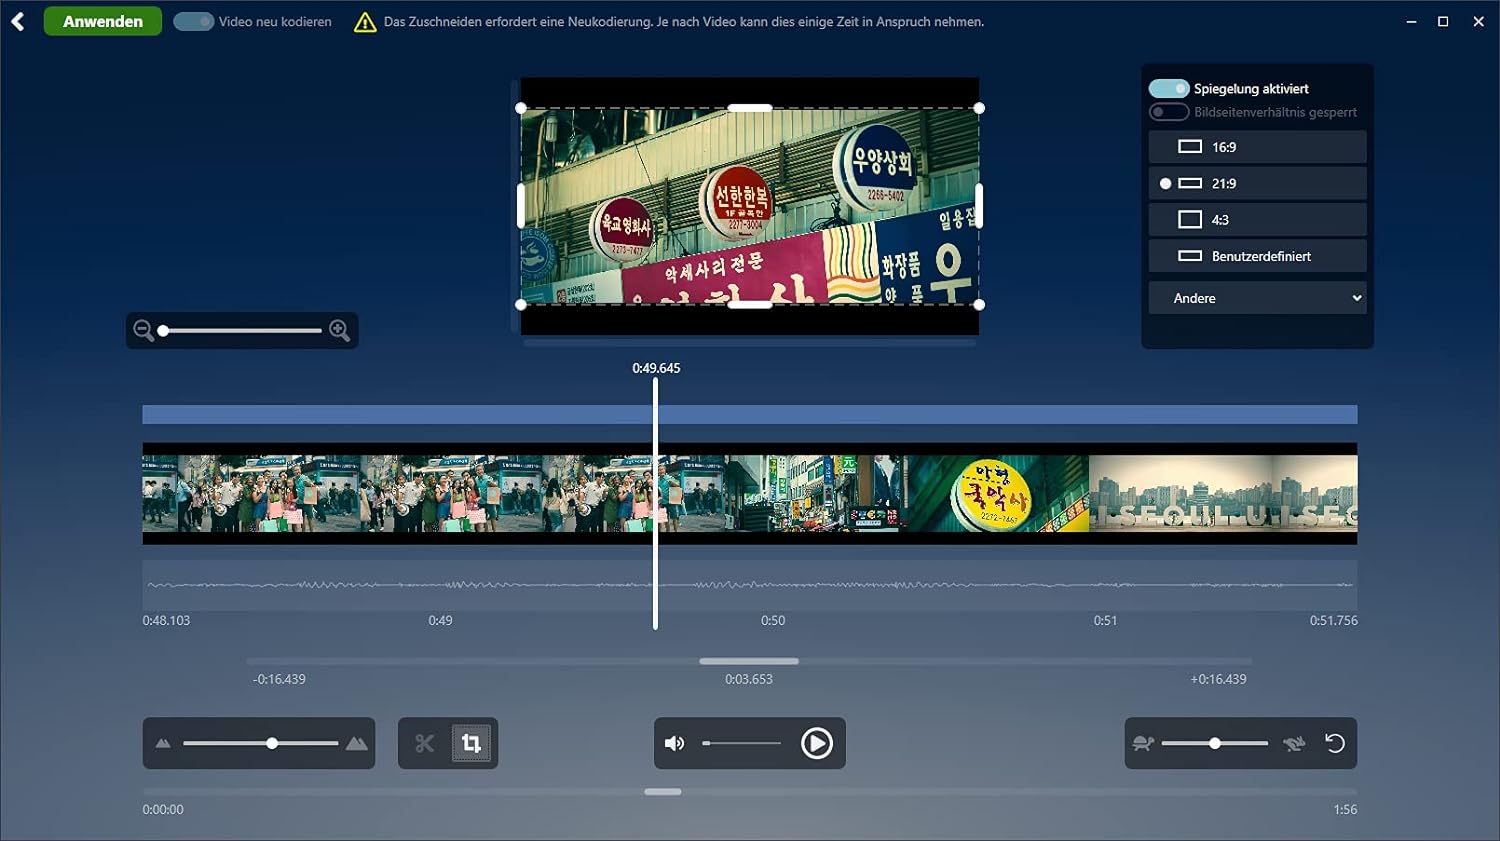Choose the 4:3 aspect ratio option

pyautogui.click(x=1257, y=220)
